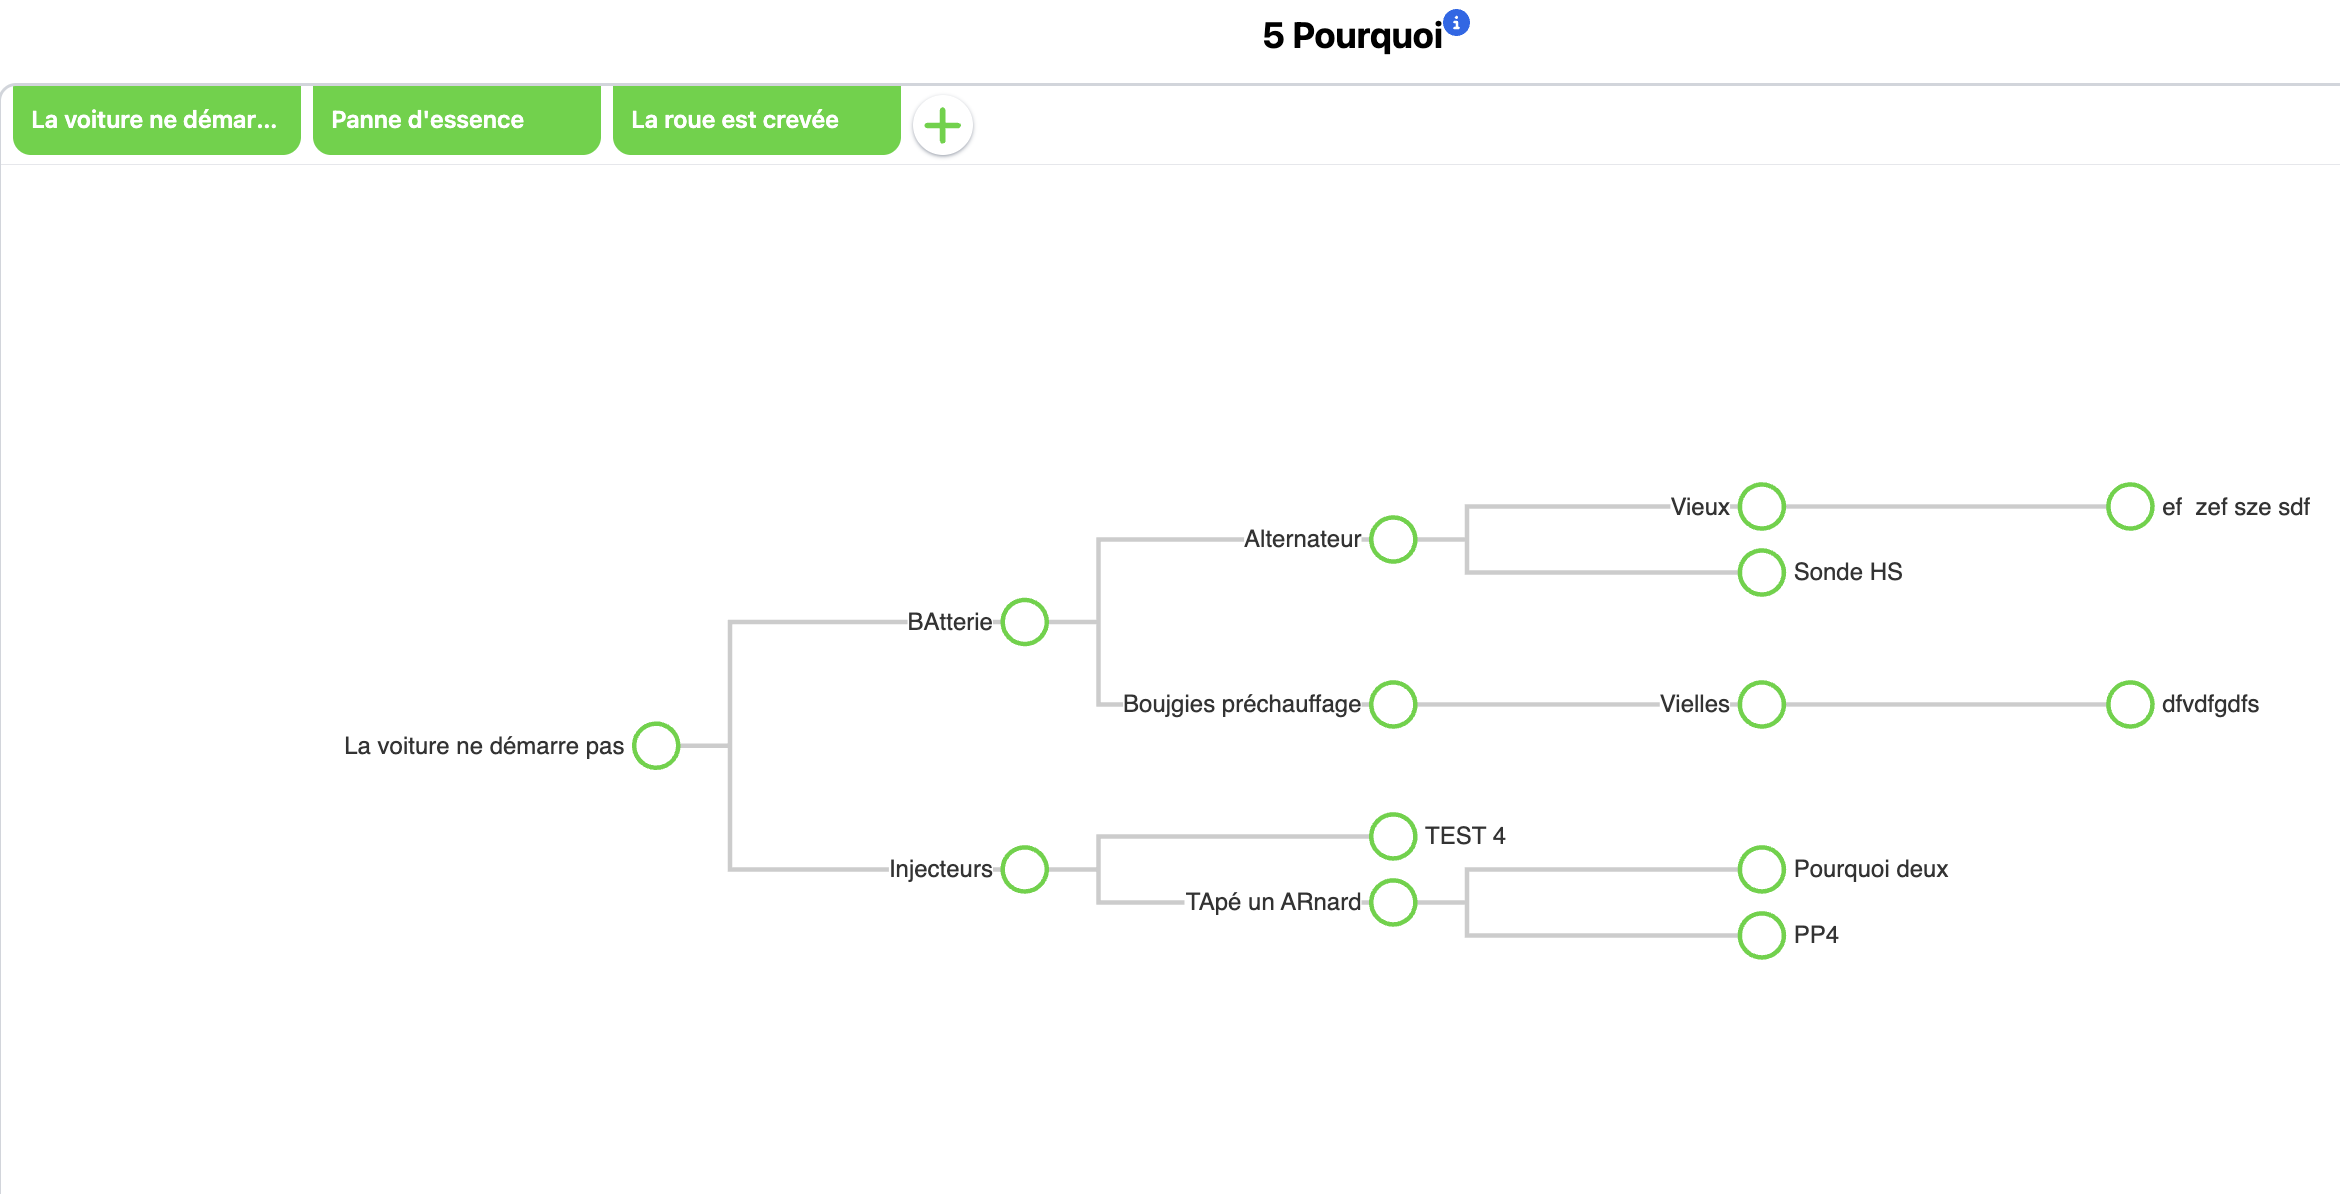This screenshot has height=1194, width=2340.
Task: Select the Pourquoi deux node circle
Action: click(1762, 869)
